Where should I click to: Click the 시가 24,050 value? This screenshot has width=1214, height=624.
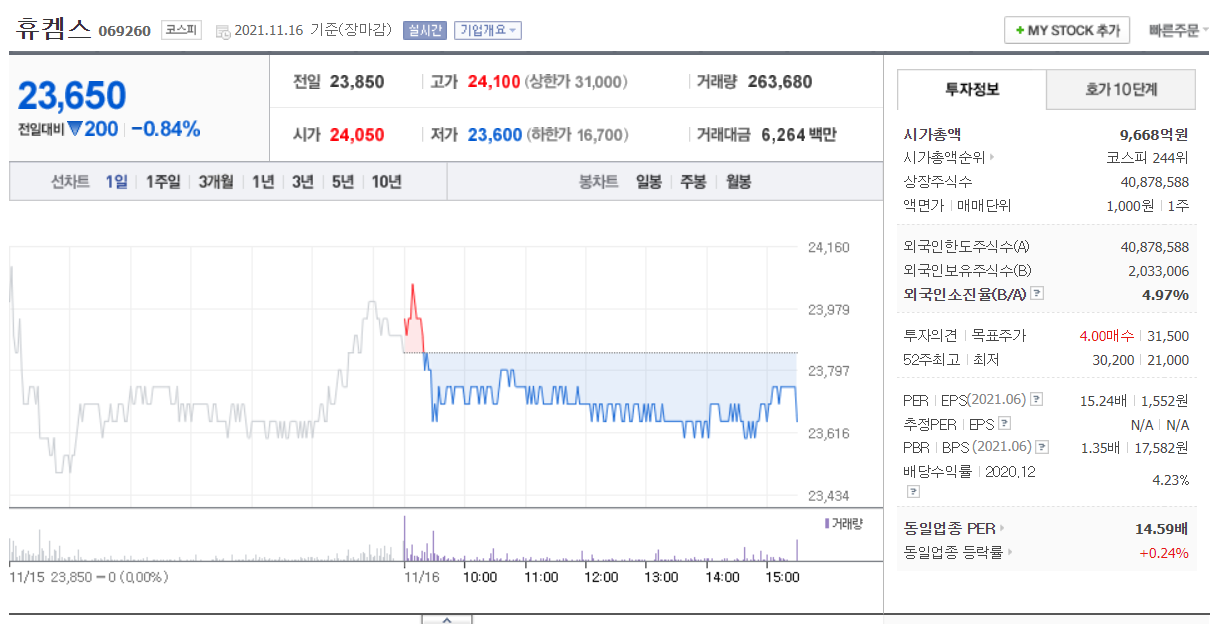point(356,135)
